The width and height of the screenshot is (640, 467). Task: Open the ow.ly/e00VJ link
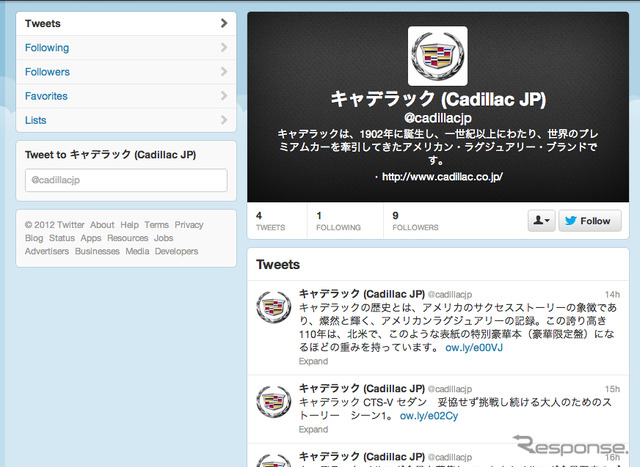click(474, 348)
